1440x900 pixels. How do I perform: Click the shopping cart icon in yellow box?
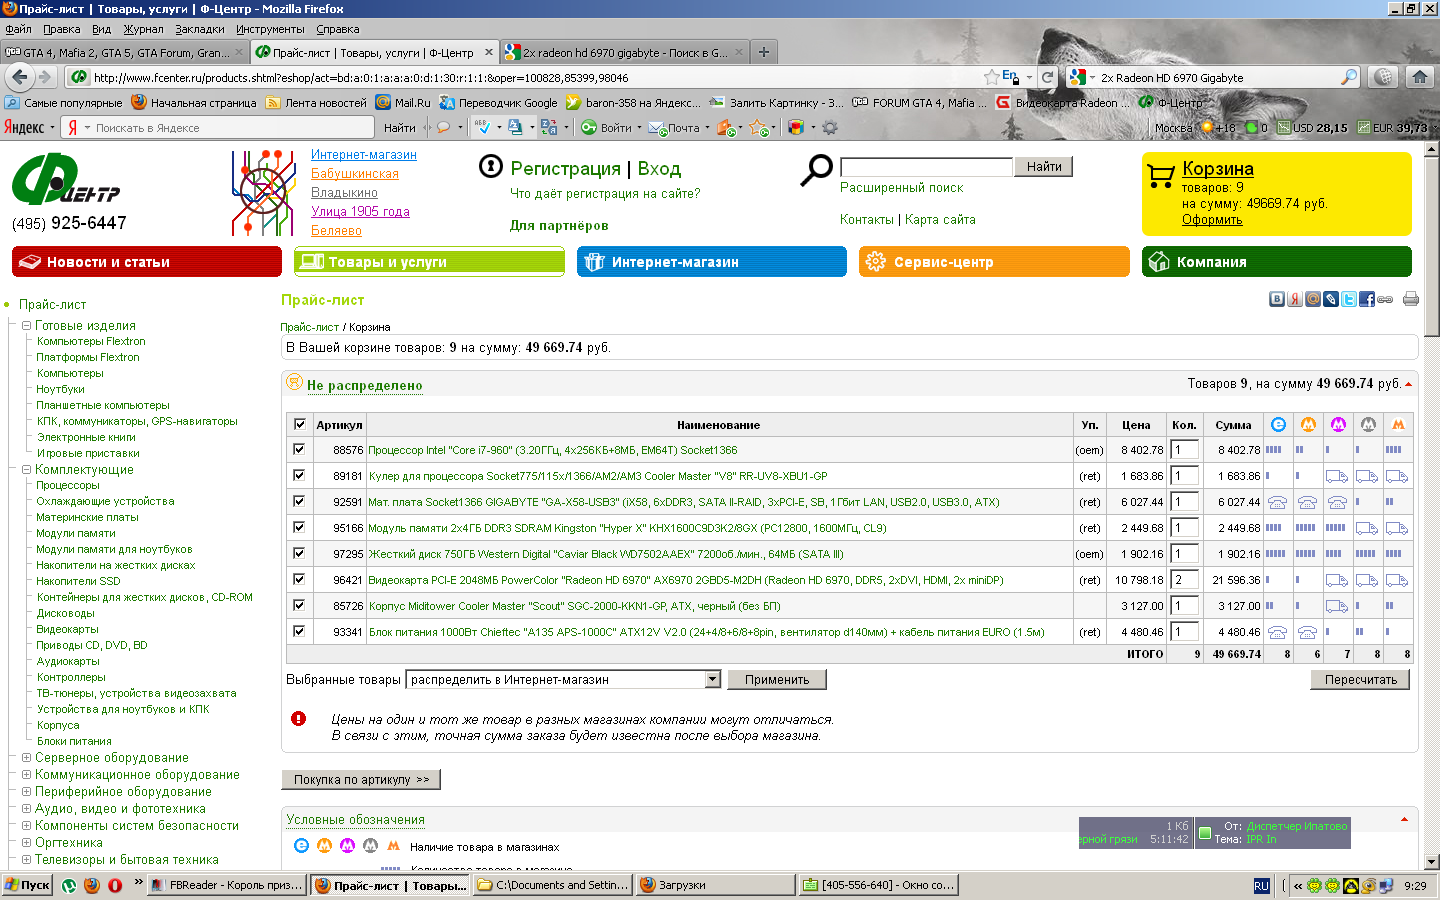tap(1161, 176)
